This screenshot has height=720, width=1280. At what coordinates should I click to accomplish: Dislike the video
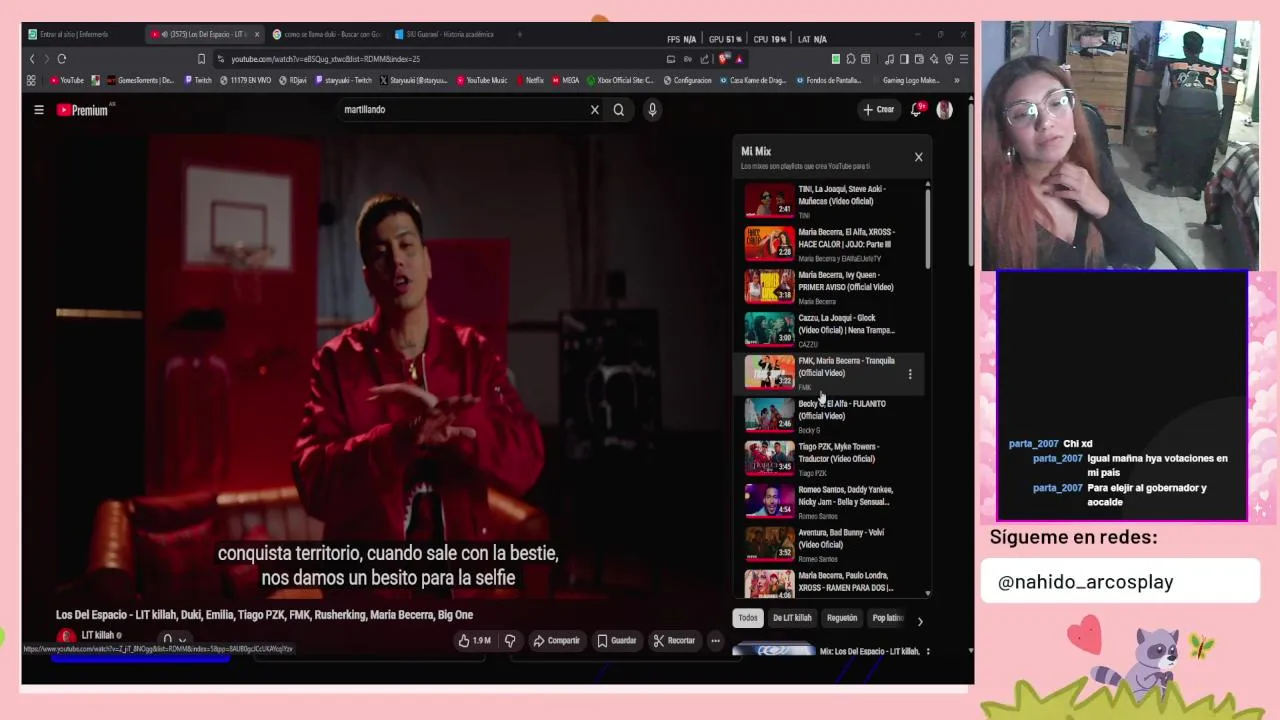tap(510, 641)
